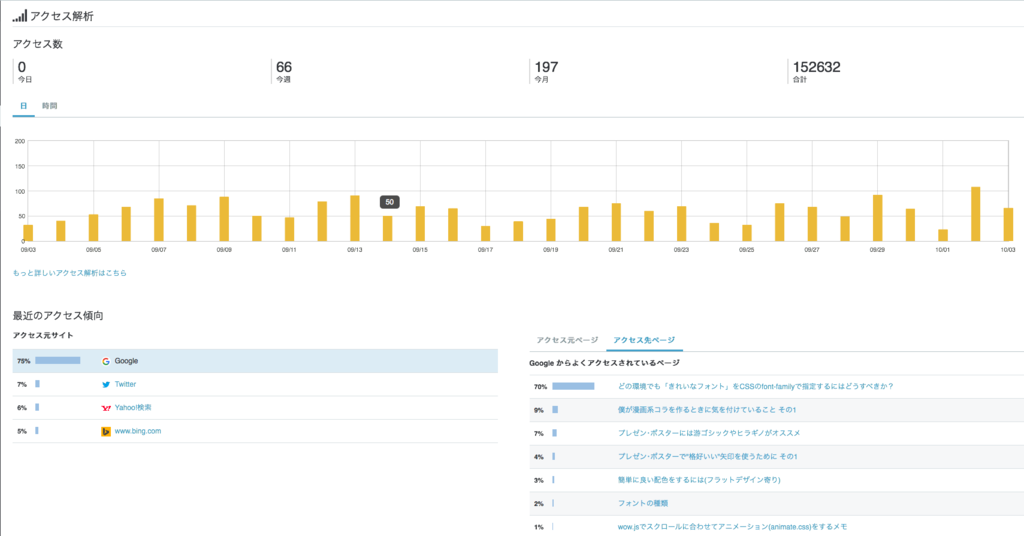Click the chart bar with the 50 tooltip
1024x536 pixels.
tap(388, 229)
